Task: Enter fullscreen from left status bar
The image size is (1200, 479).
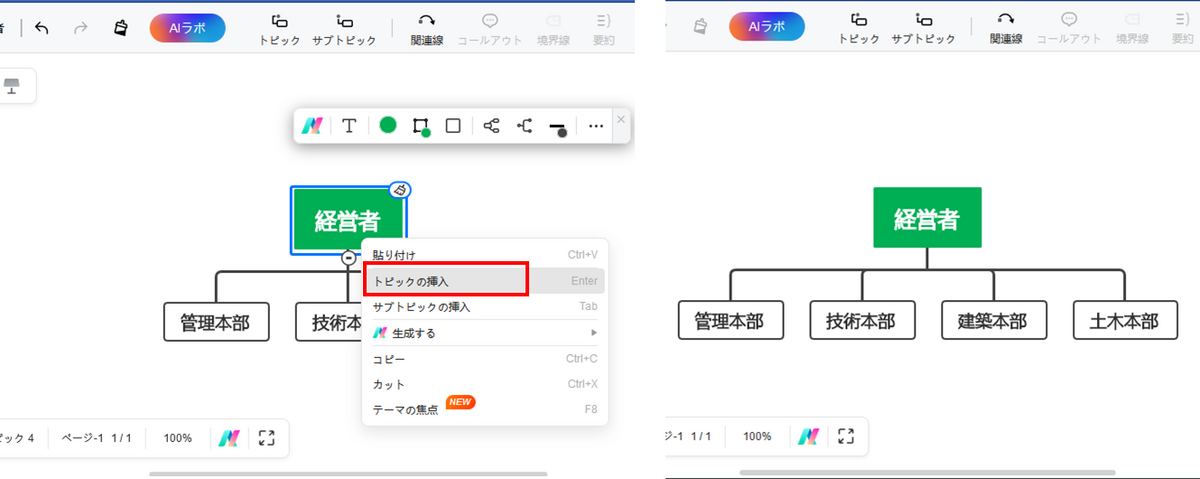Action: tap(267, 438)
